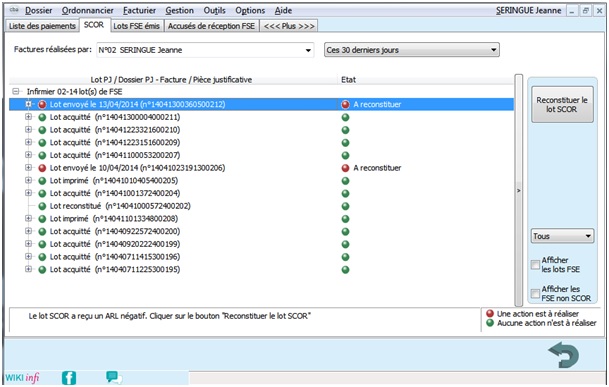The image size is (609, 387).
Task: Expand lot acquitté n°14041223321600210
Action: [x=28, y=130]
